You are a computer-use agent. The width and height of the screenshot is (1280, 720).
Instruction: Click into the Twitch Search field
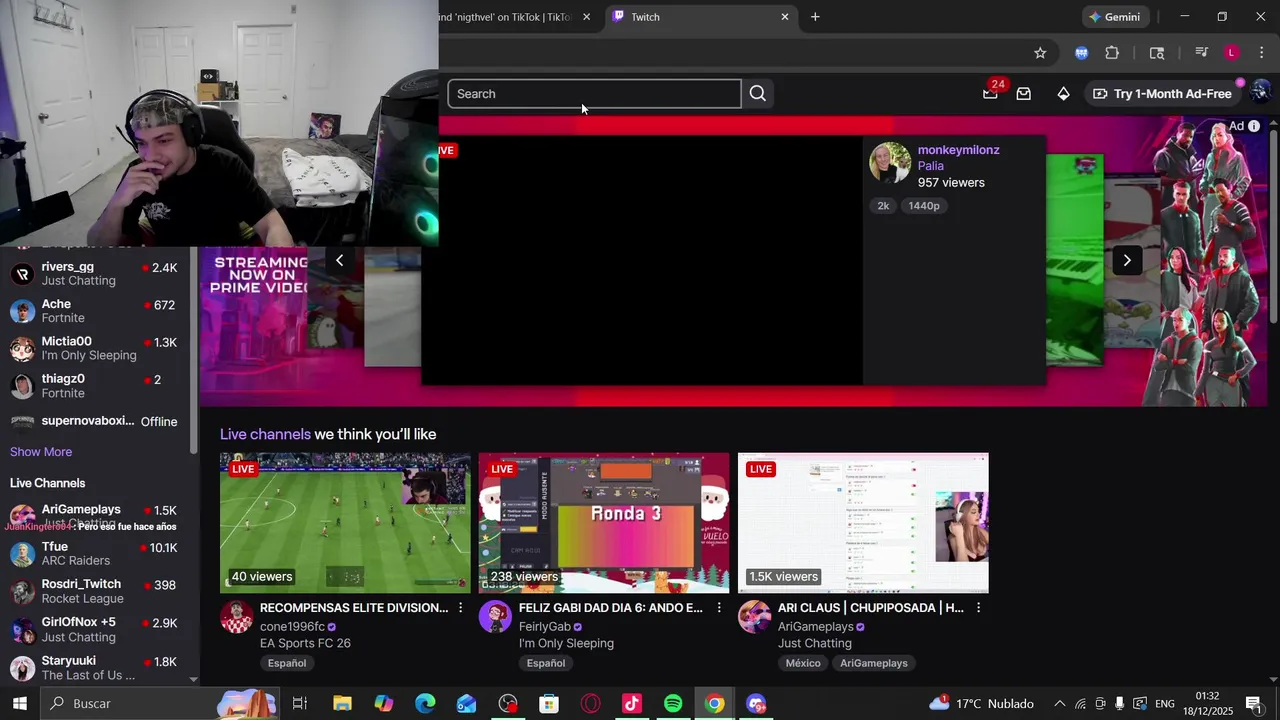[x=594, y=94]
